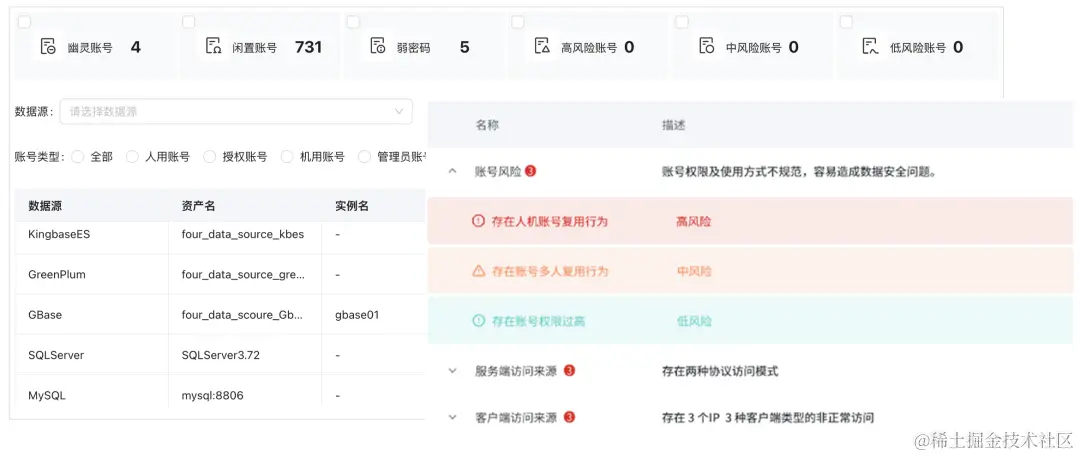Click the MySQL data source cell

(47, 396)
